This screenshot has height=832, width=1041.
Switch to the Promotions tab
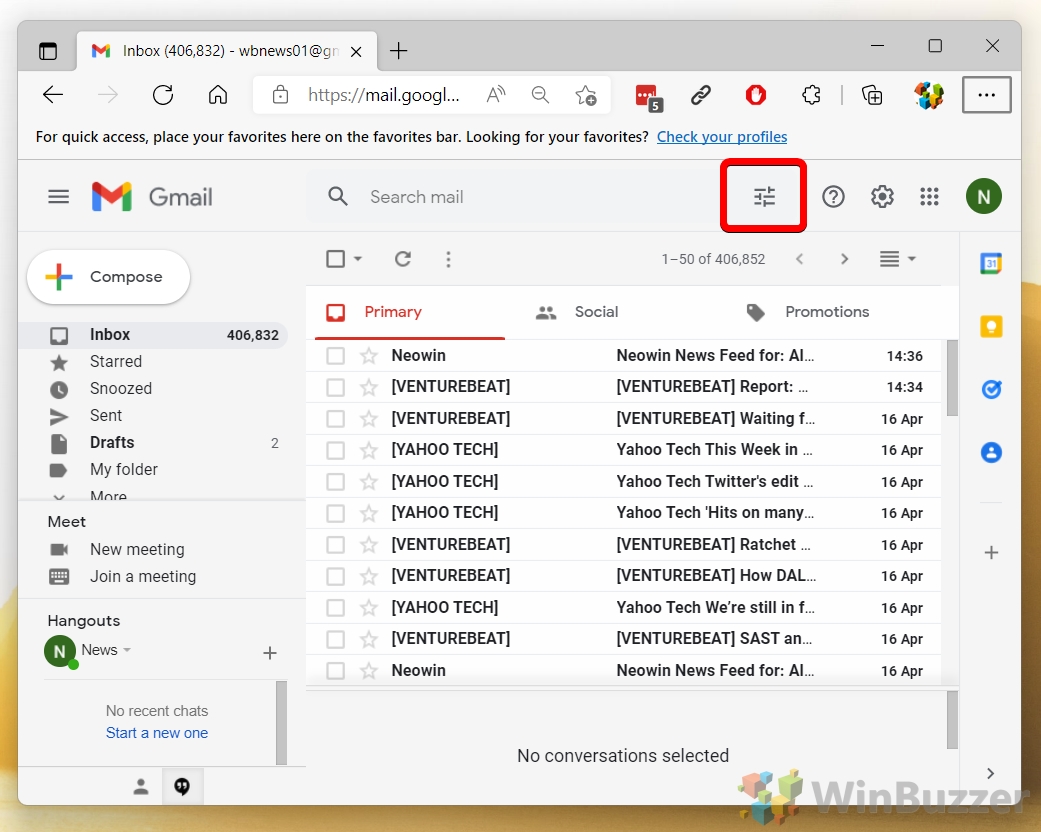[x=827, y=311]
